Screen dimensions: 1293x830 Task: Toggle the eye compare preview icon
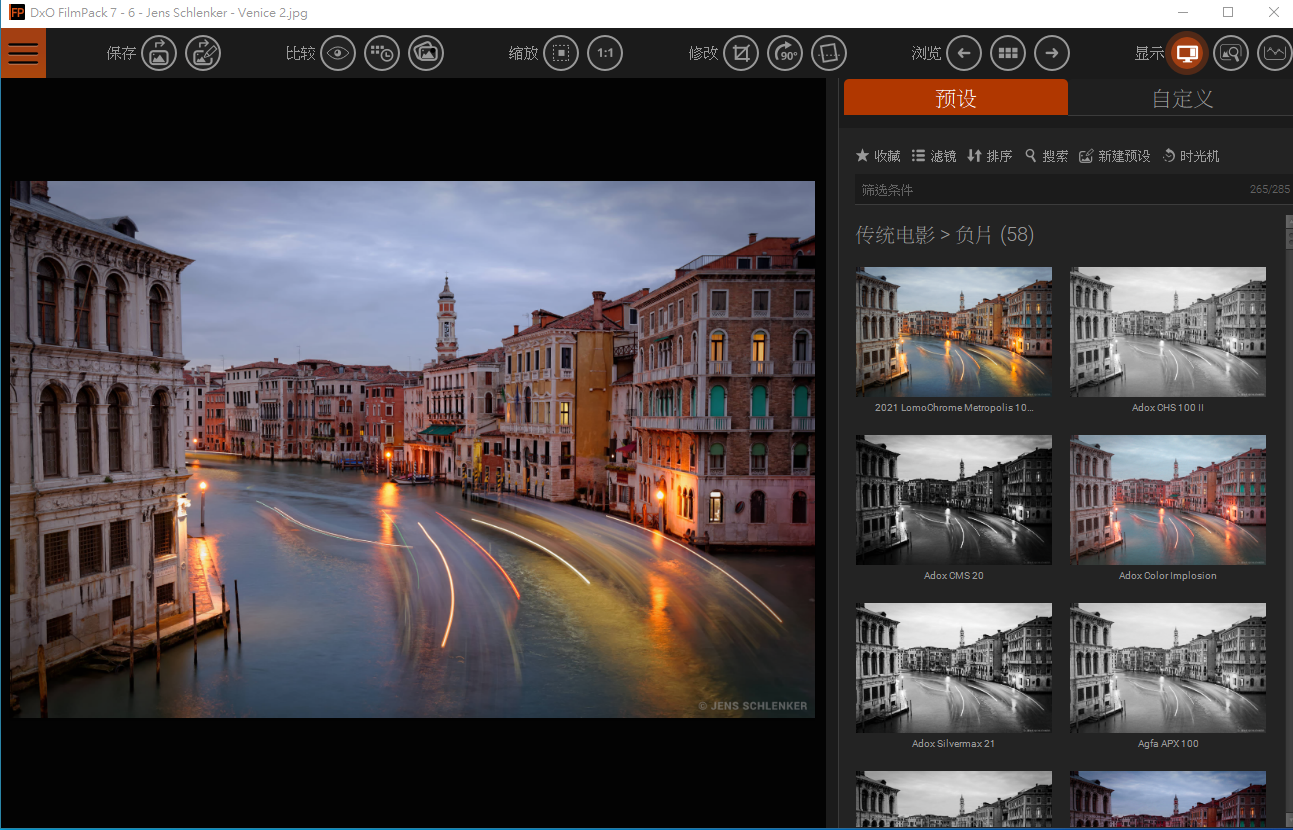coord(338,53)
